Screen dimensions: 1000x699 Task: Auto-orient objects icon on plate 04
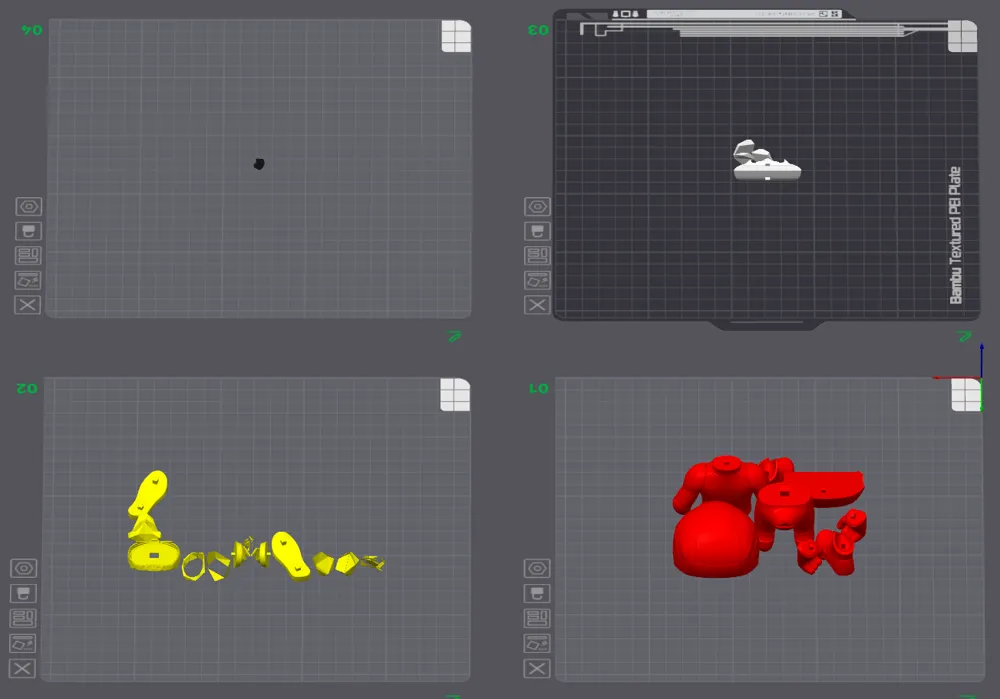29,281
